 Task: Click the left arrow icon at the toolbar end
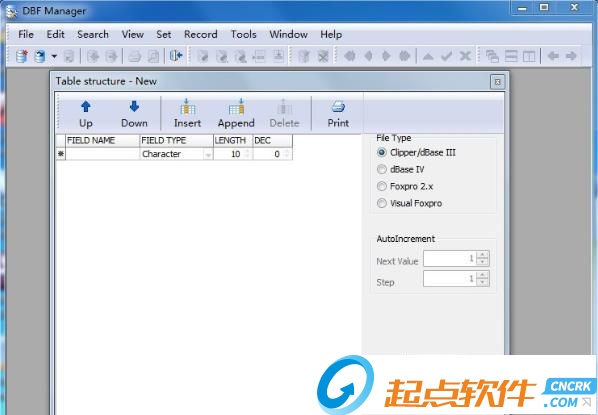(553, 56)
